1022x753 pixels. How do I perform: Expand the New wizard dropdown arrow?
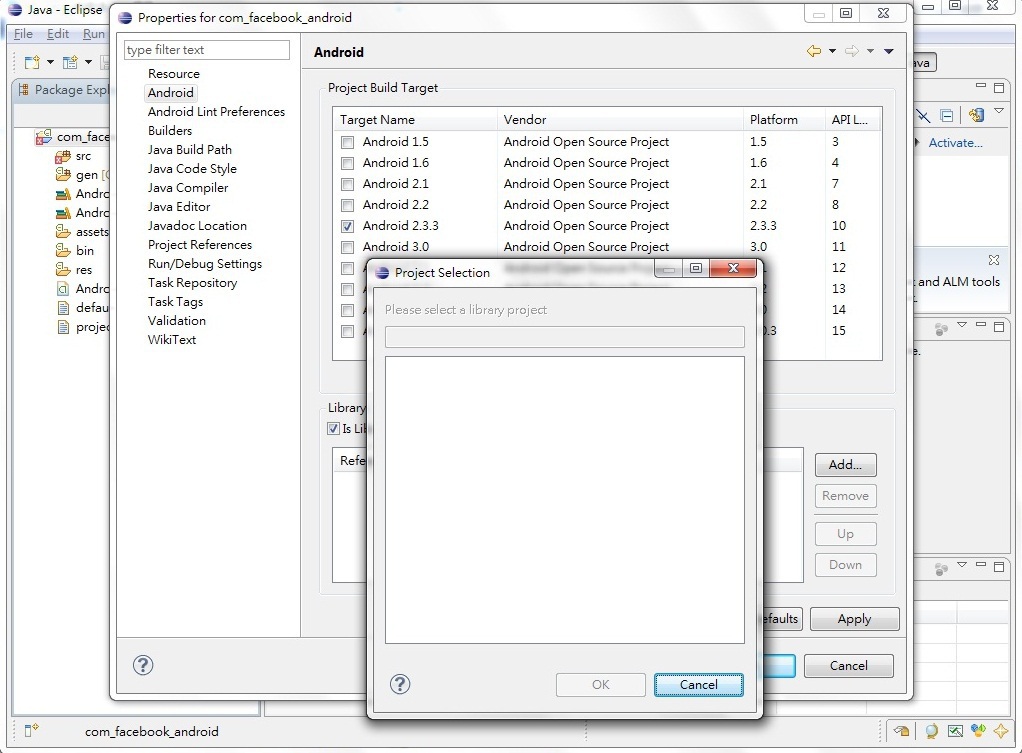(x=50, y=62)
